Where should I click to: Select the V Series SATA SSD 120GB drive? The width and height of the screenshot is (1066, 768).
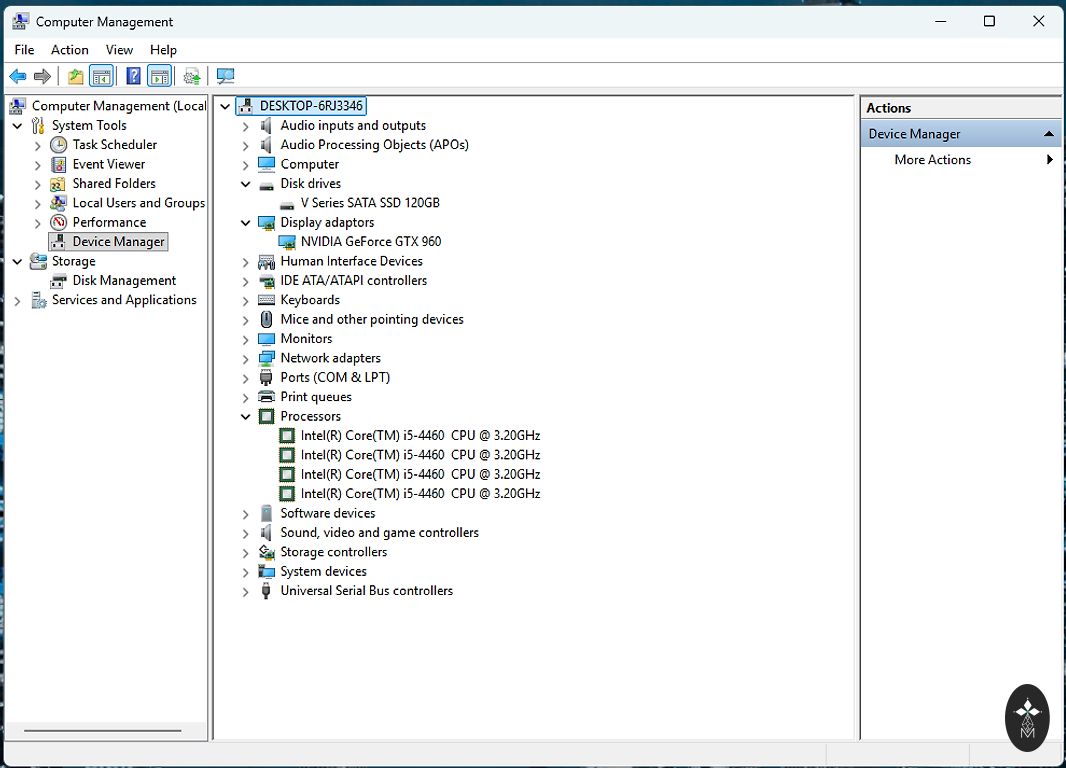[x=369, y=202]
